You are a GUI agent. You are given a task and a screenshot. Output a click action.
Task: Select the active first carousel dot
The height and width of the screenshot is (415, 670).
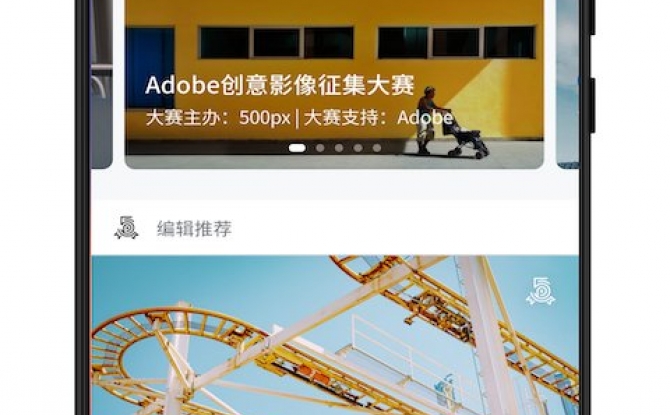tap(297, 148)
